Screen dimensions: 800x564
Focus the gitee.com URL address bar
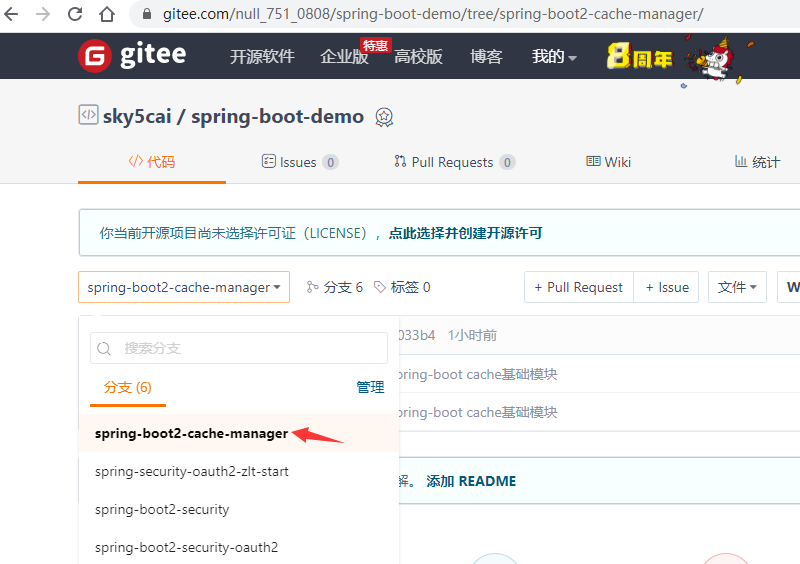tap(433, 14)
